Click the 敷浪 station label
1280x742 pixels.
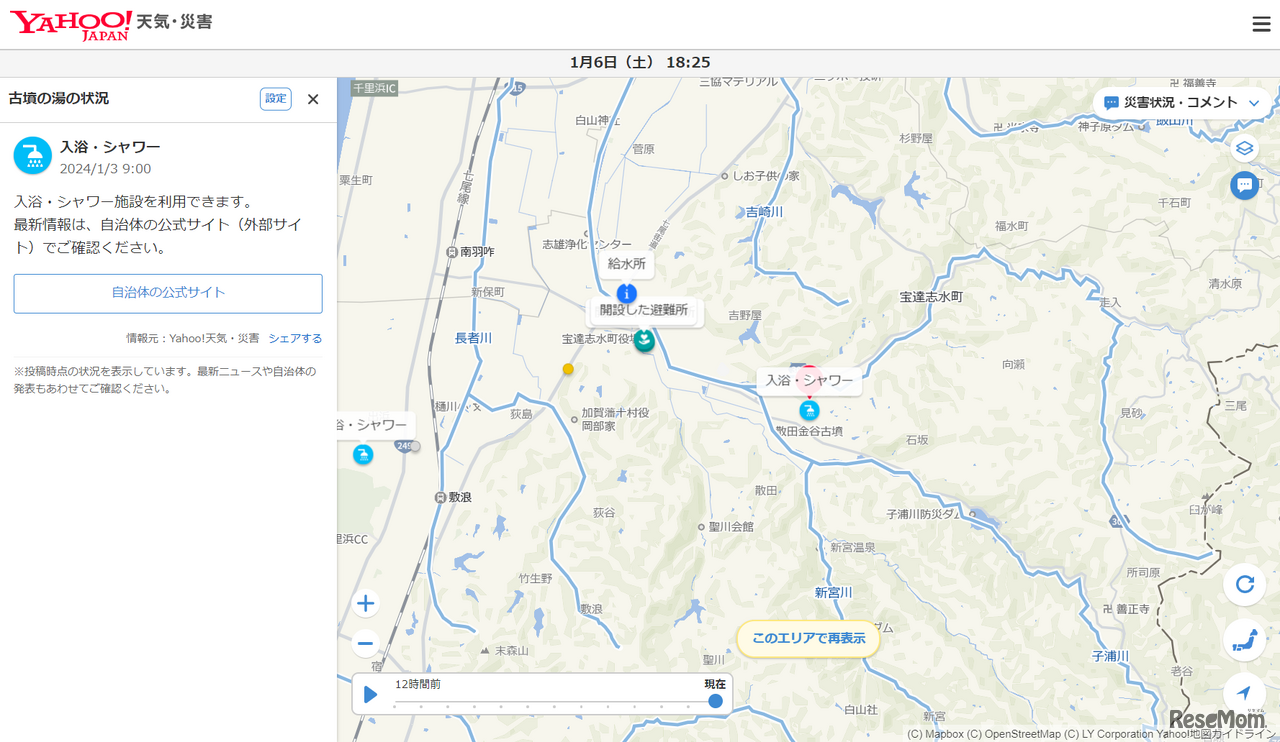(x=459, y=497)
